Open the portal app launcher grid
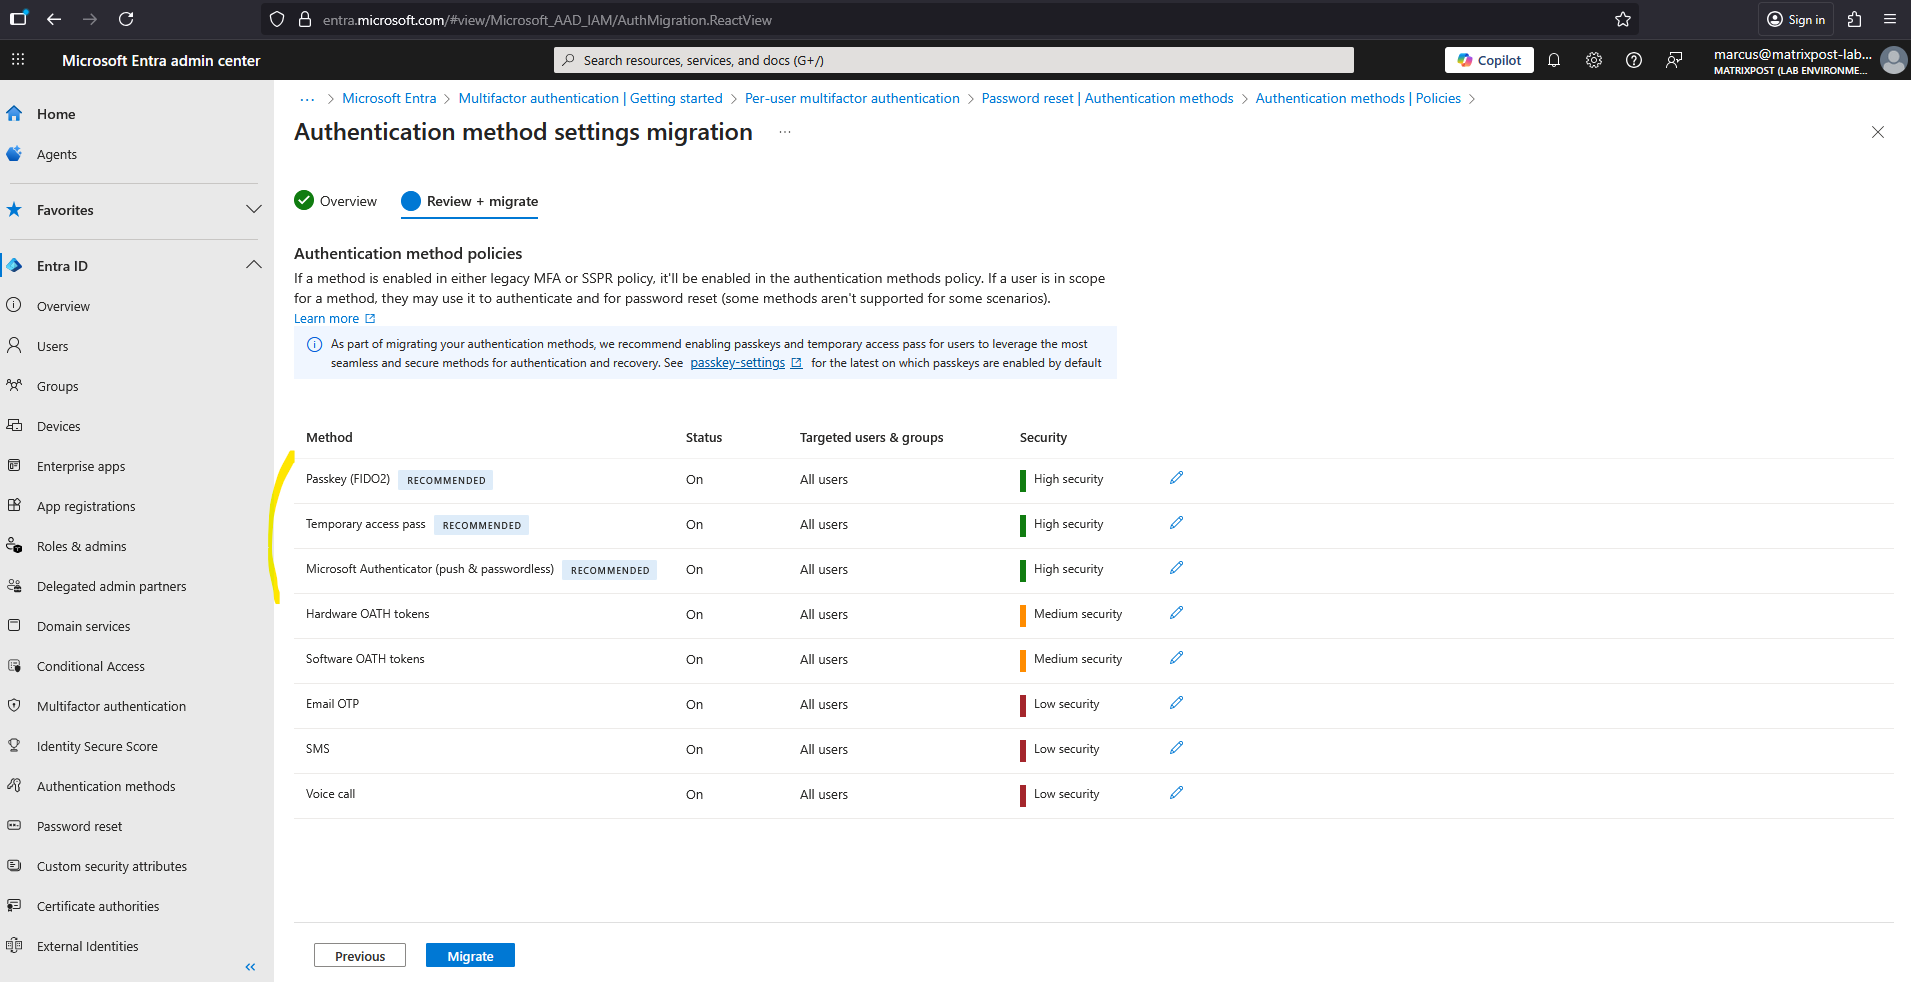The image size is (1911, 982). click(18, 60)
